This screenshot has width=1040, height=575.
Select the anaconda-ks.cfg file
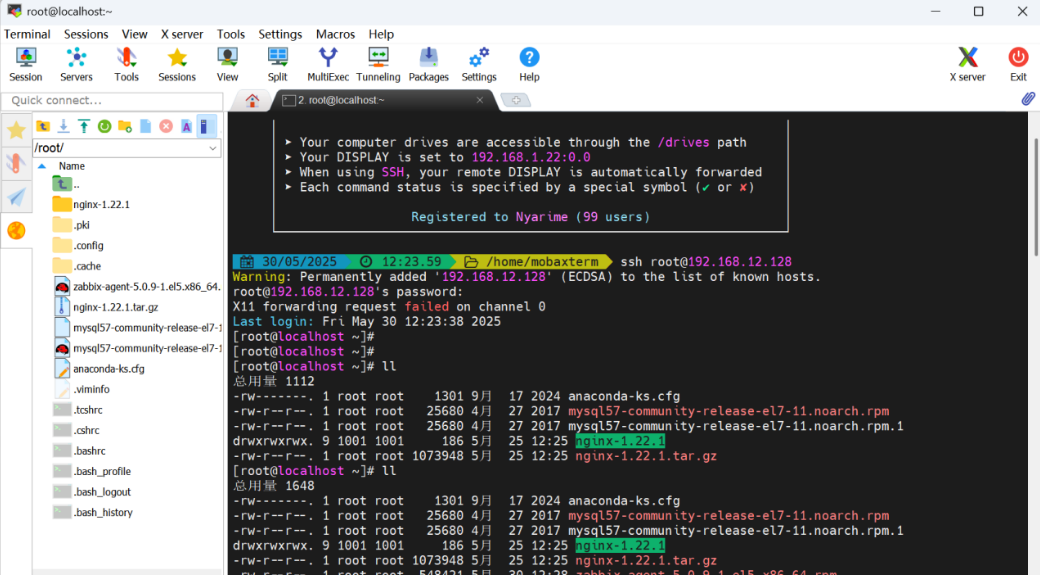coord(99,369)
